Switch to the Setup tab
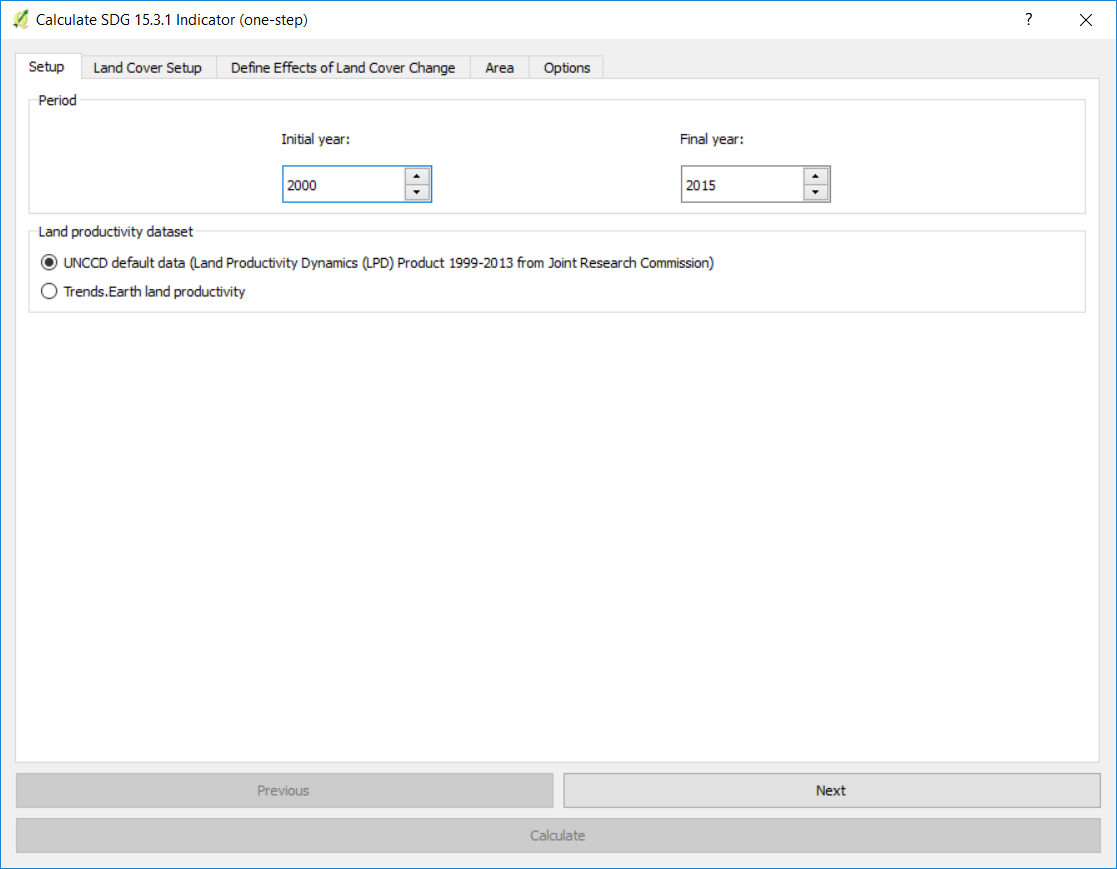1117x869 pixels. tap(47, 67)
